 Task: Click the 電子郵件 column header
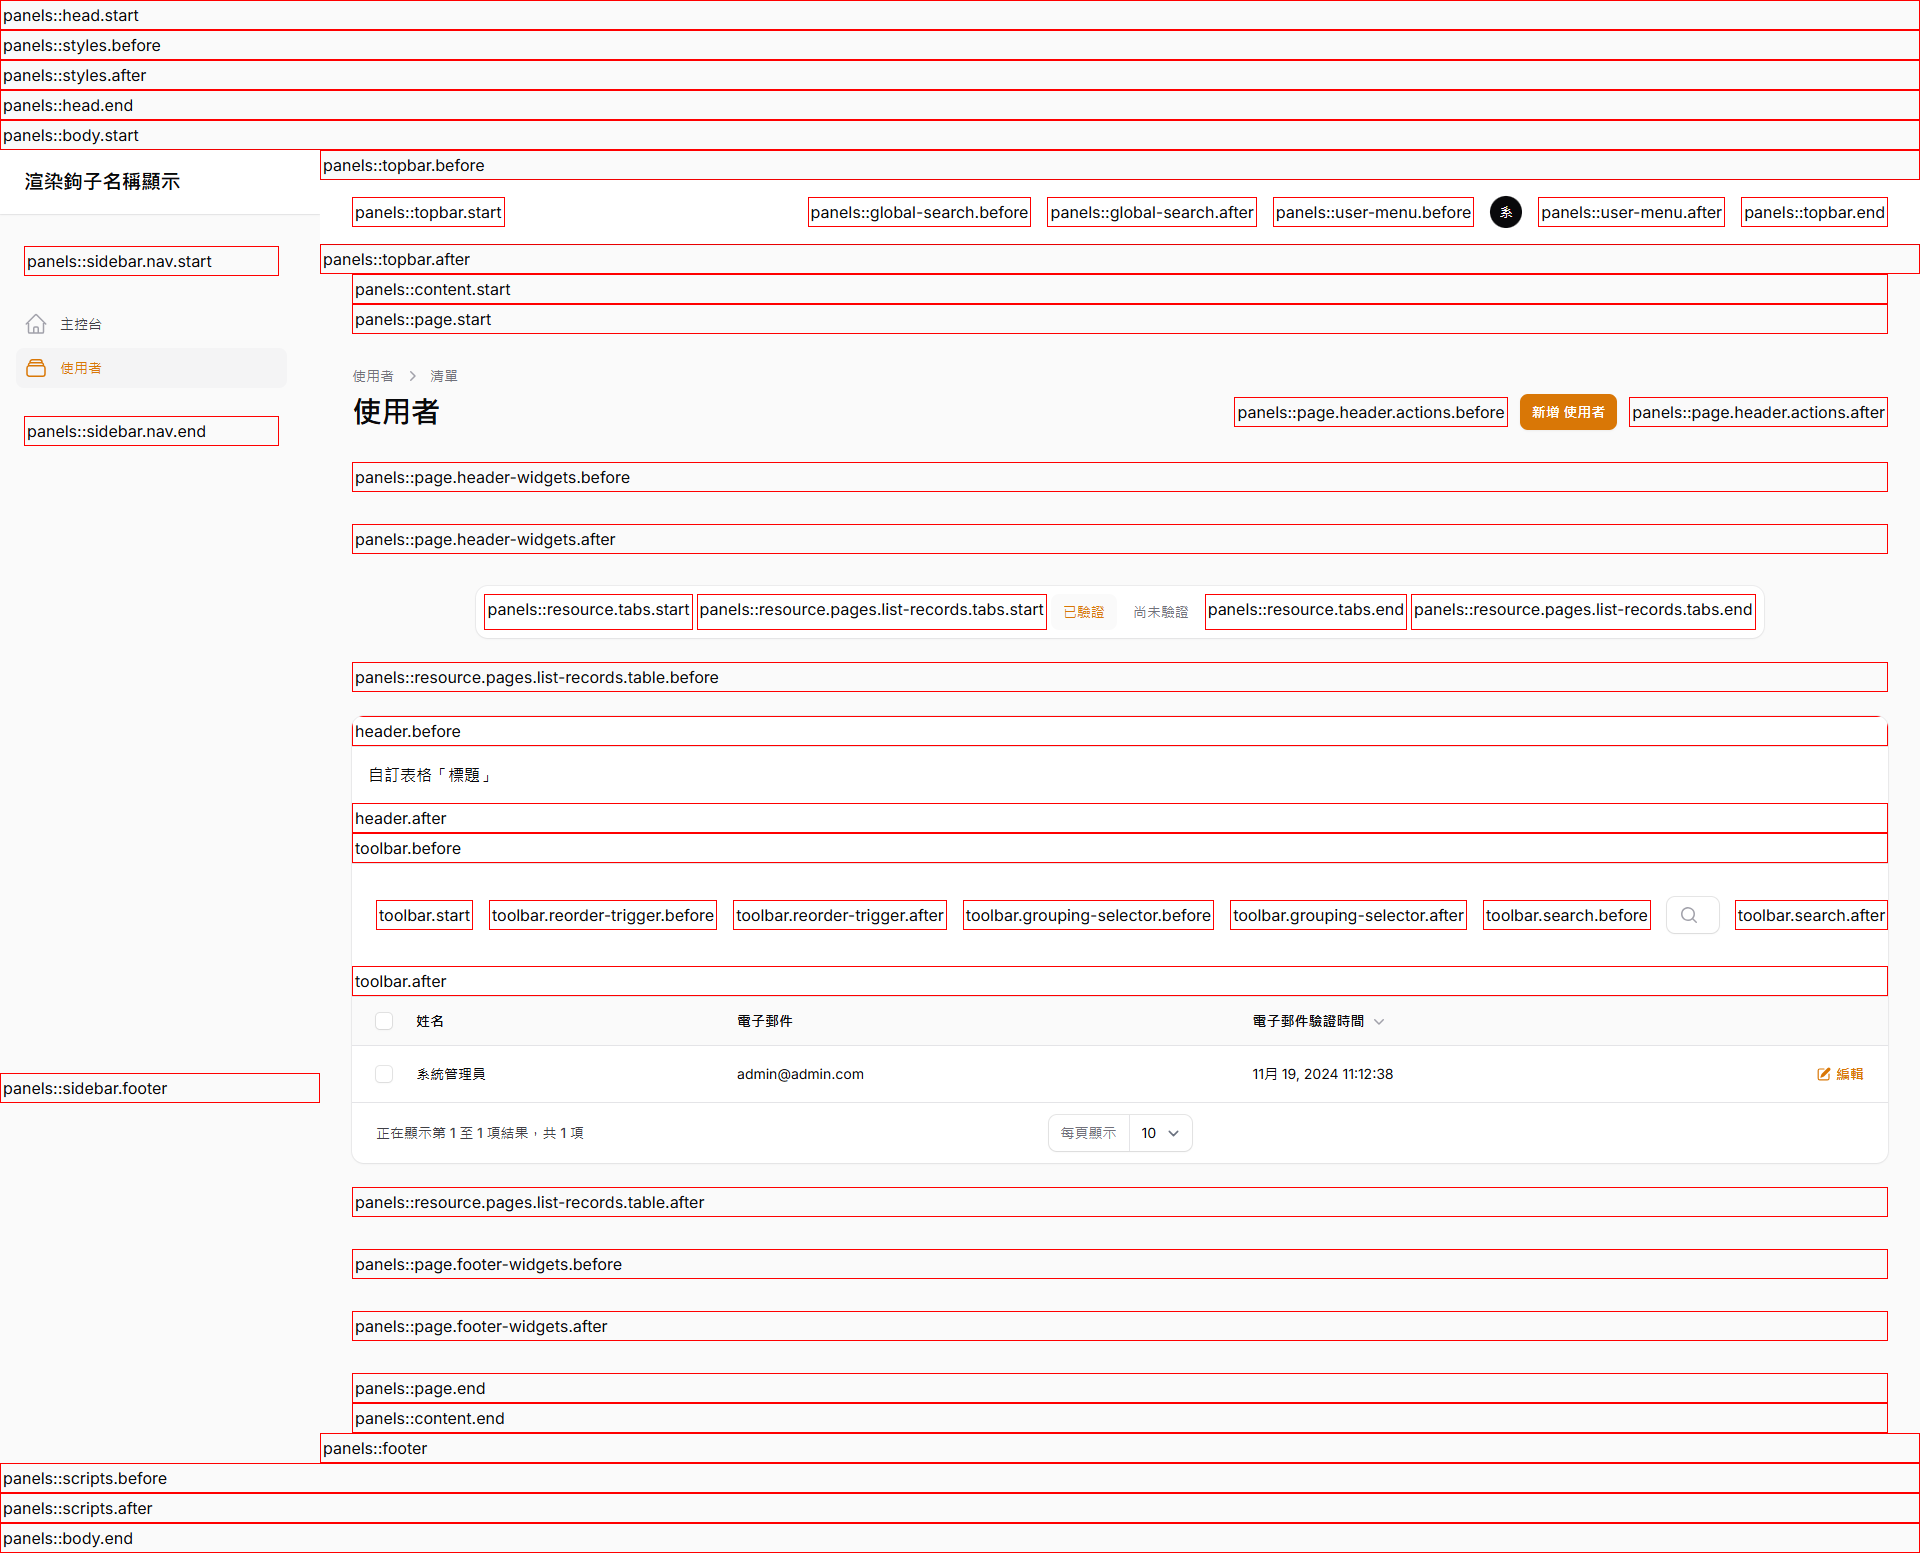pos(765,1021)
